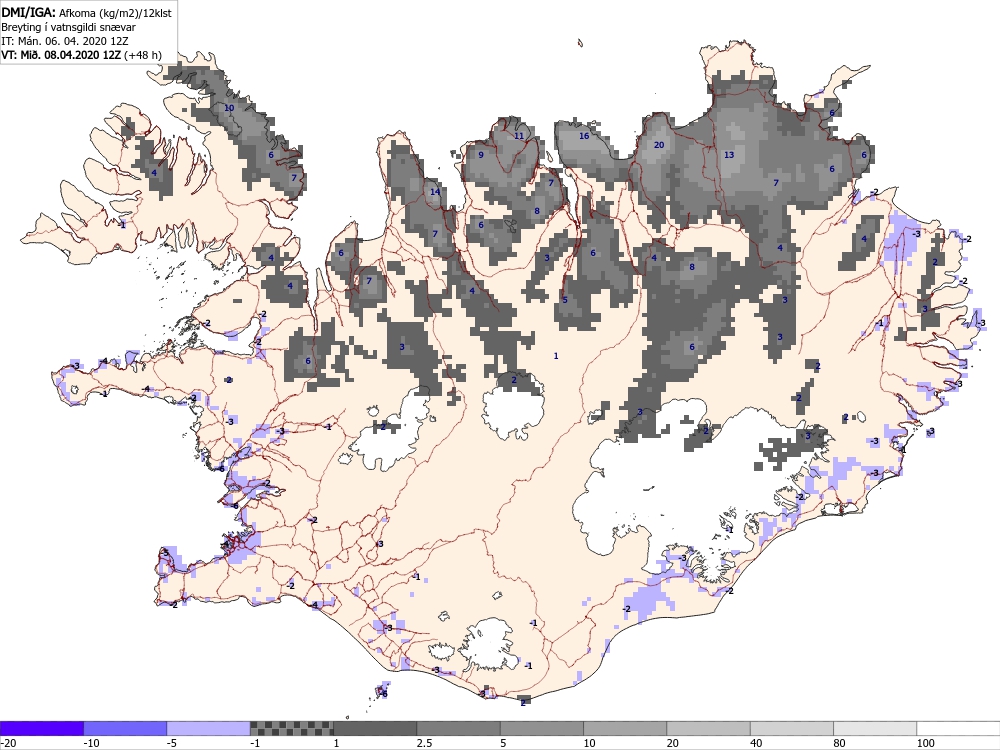
Task: Pick the 20 to 40 light gray legend segment
Action: [708, 728]
